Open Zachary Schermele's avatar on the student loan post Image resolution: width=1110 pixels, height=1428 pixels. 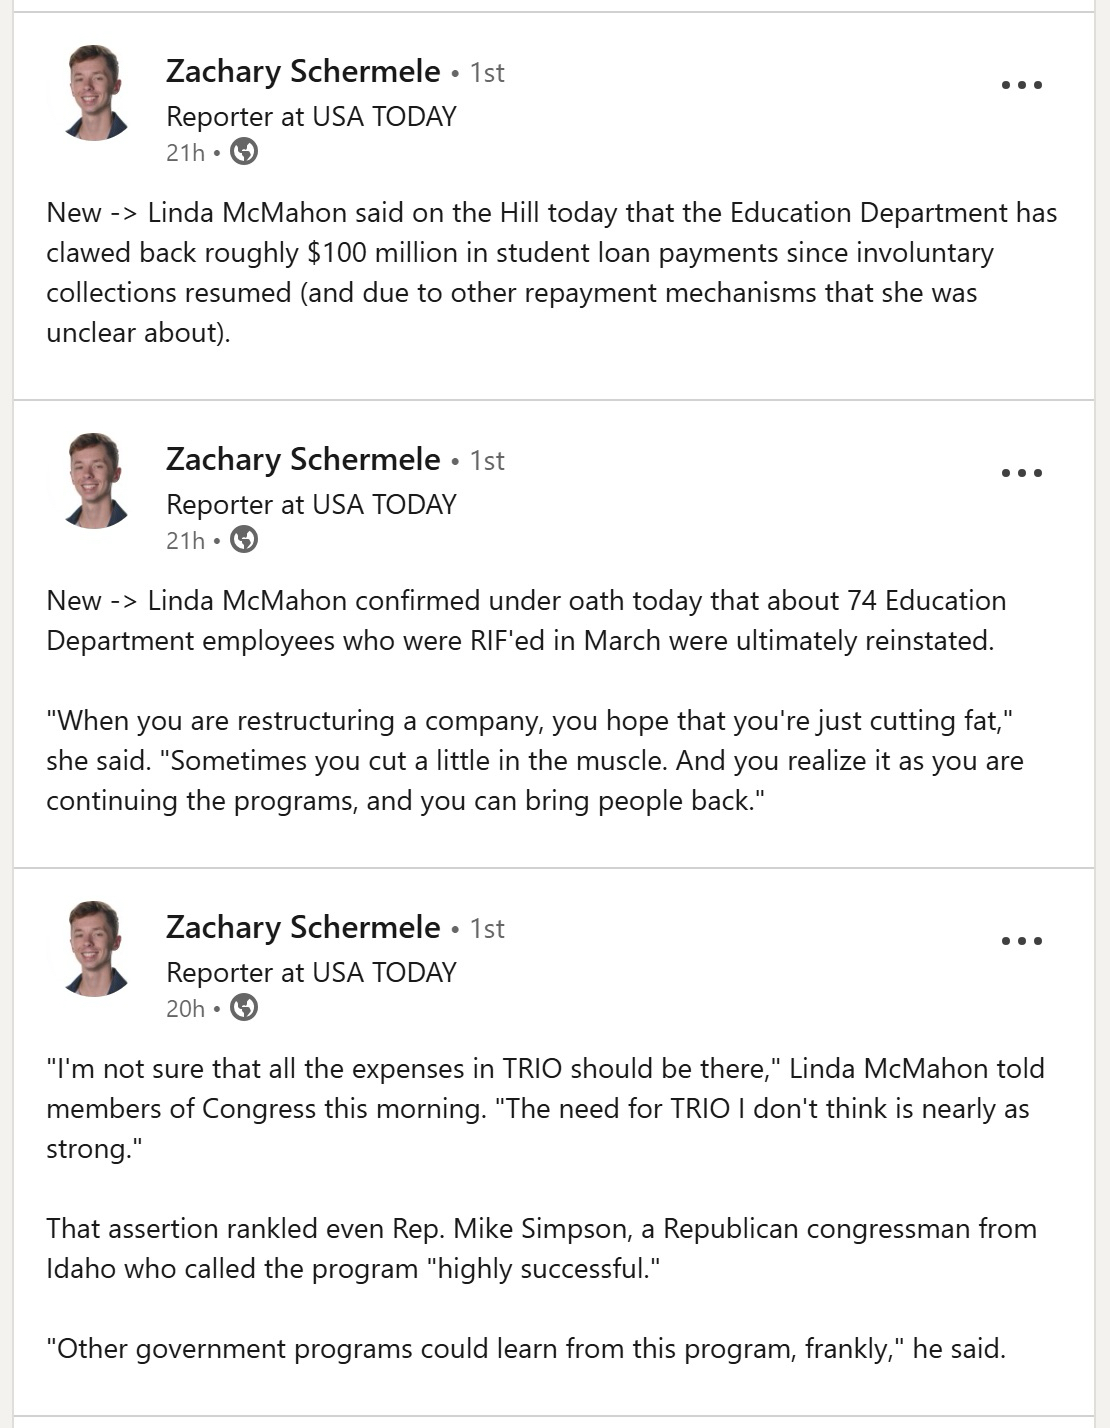(95, 93)
